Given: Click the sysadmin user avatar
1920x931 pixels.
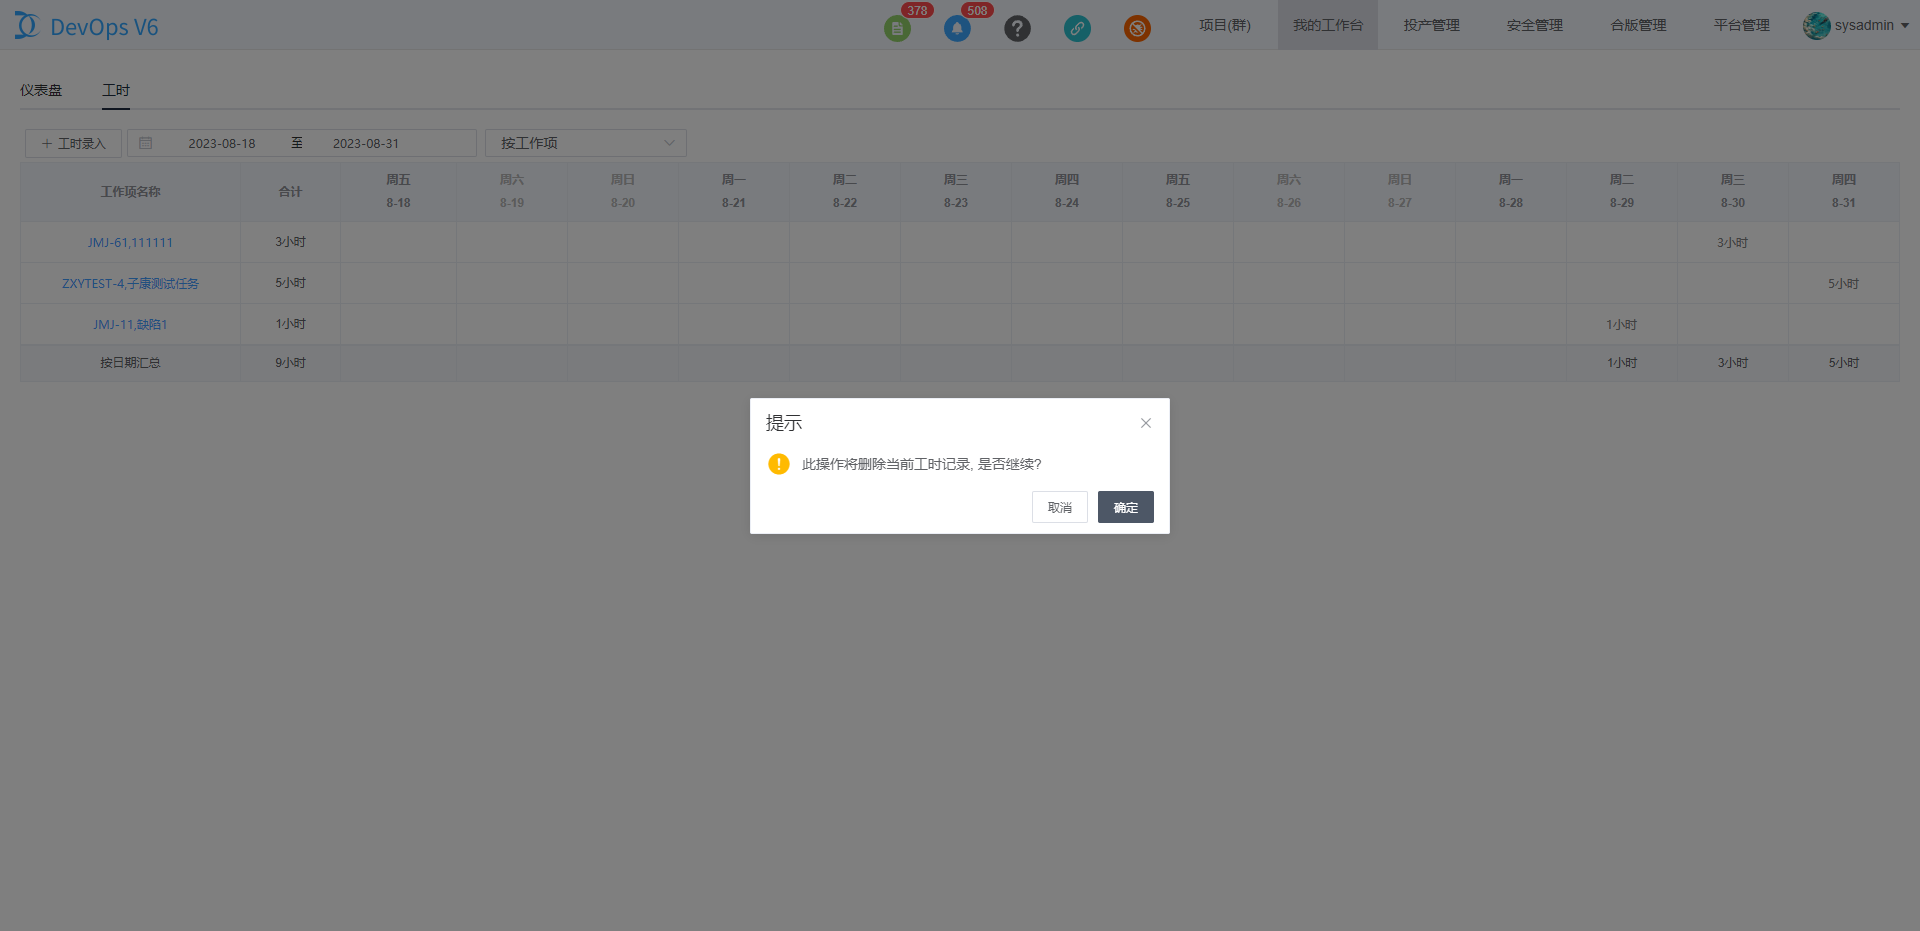Looking at the screenshot, I should (x=1816, y=26).
